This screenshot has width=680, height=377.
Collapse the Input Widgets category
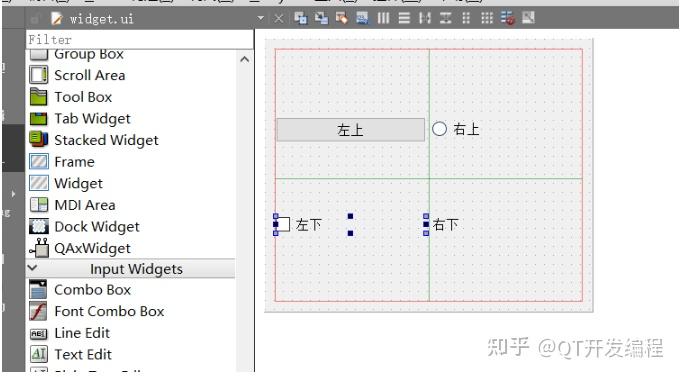coord(33,269)
